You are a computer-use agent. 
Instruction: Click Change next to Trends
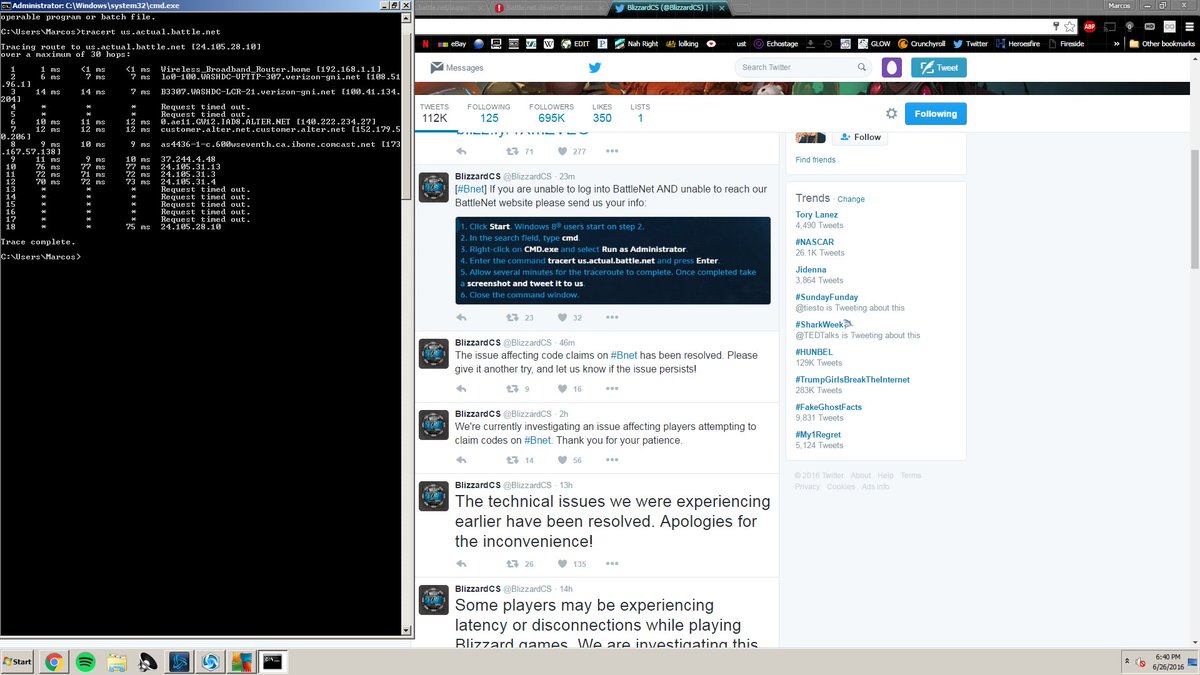(851, 199)
